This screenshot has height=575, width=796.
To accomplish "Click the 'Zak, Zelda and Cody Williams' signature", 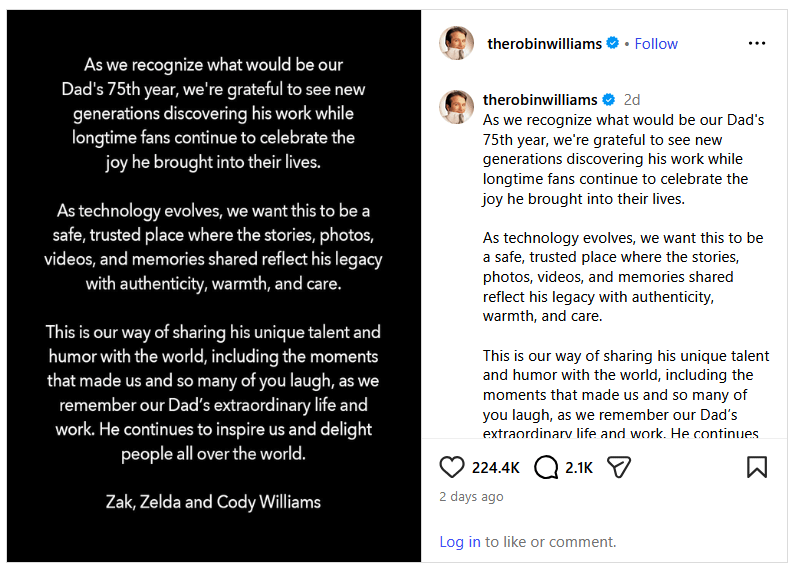I will [213, 502].
